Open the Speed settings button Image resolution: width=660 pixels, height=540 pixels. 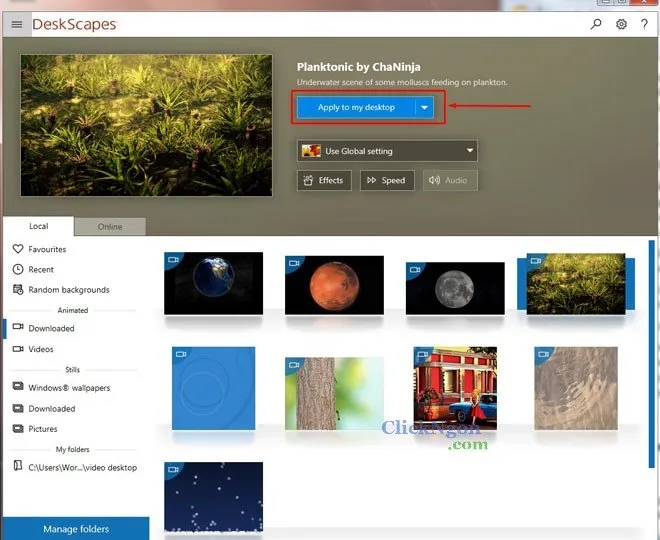386,181
